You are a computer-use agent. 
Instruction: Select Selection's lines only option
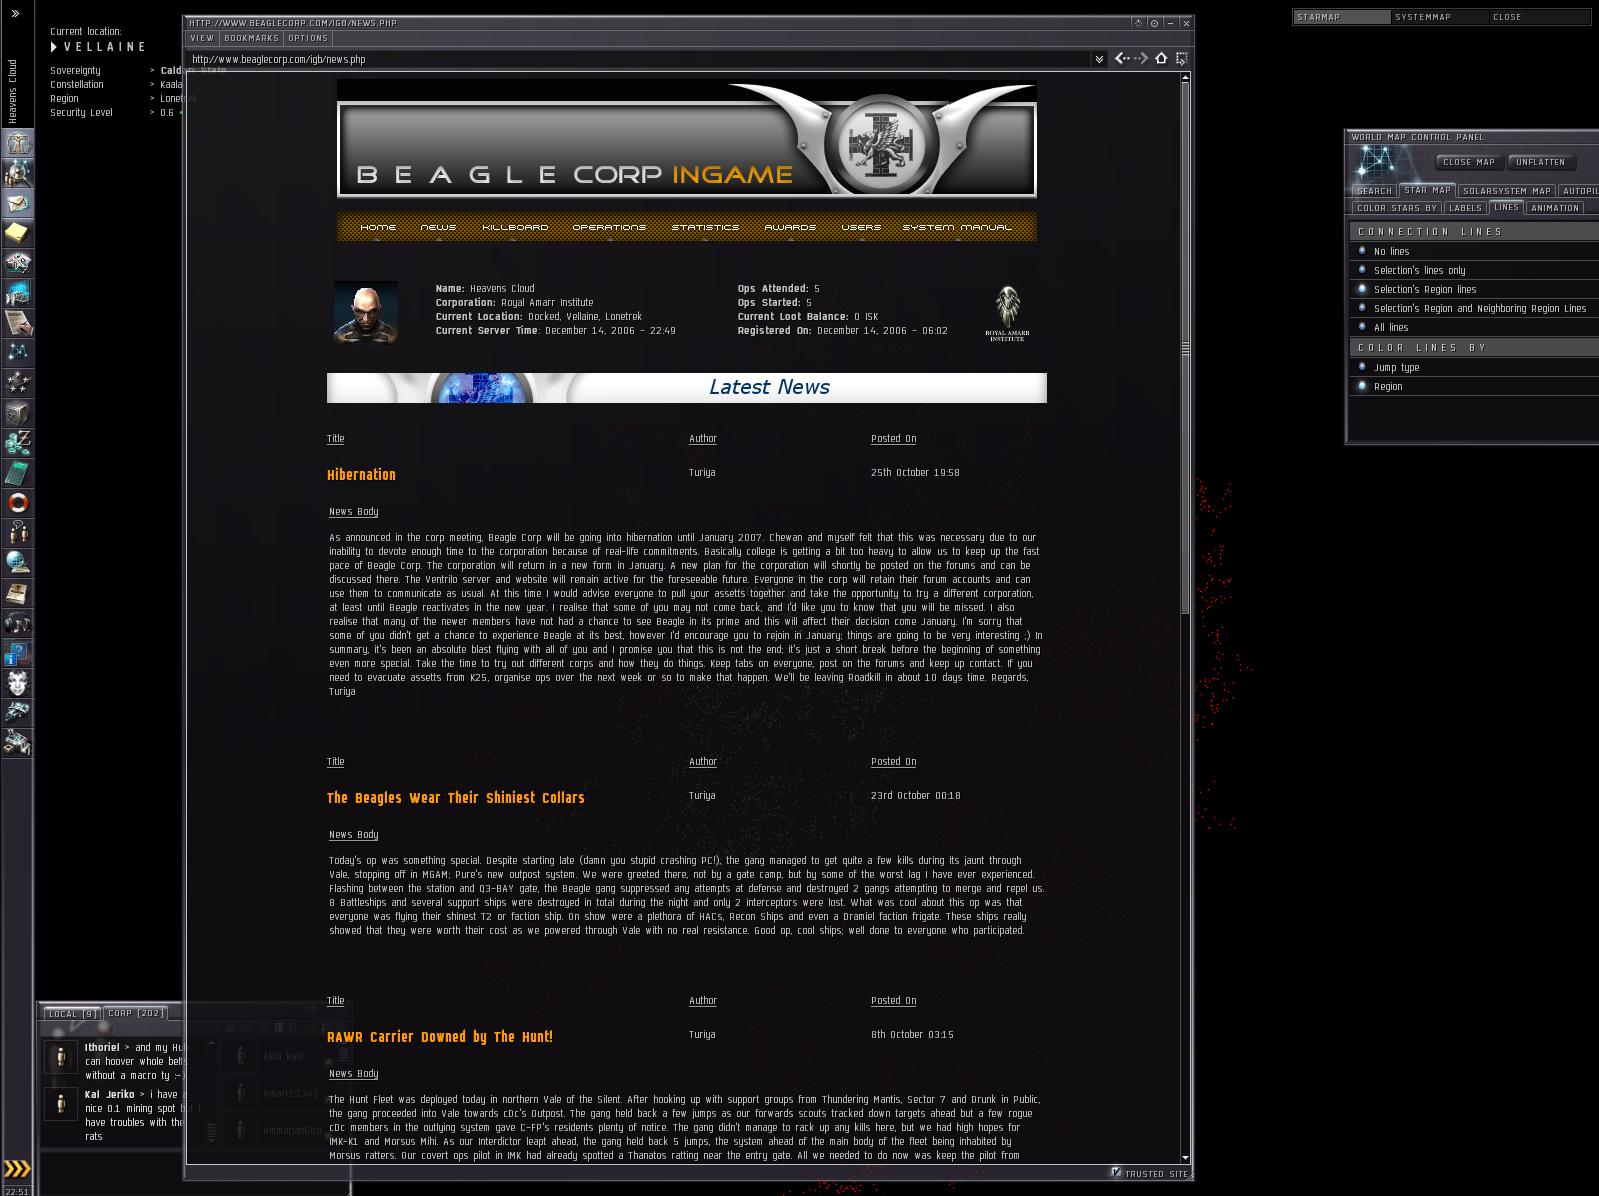(x=1474, y=271)
